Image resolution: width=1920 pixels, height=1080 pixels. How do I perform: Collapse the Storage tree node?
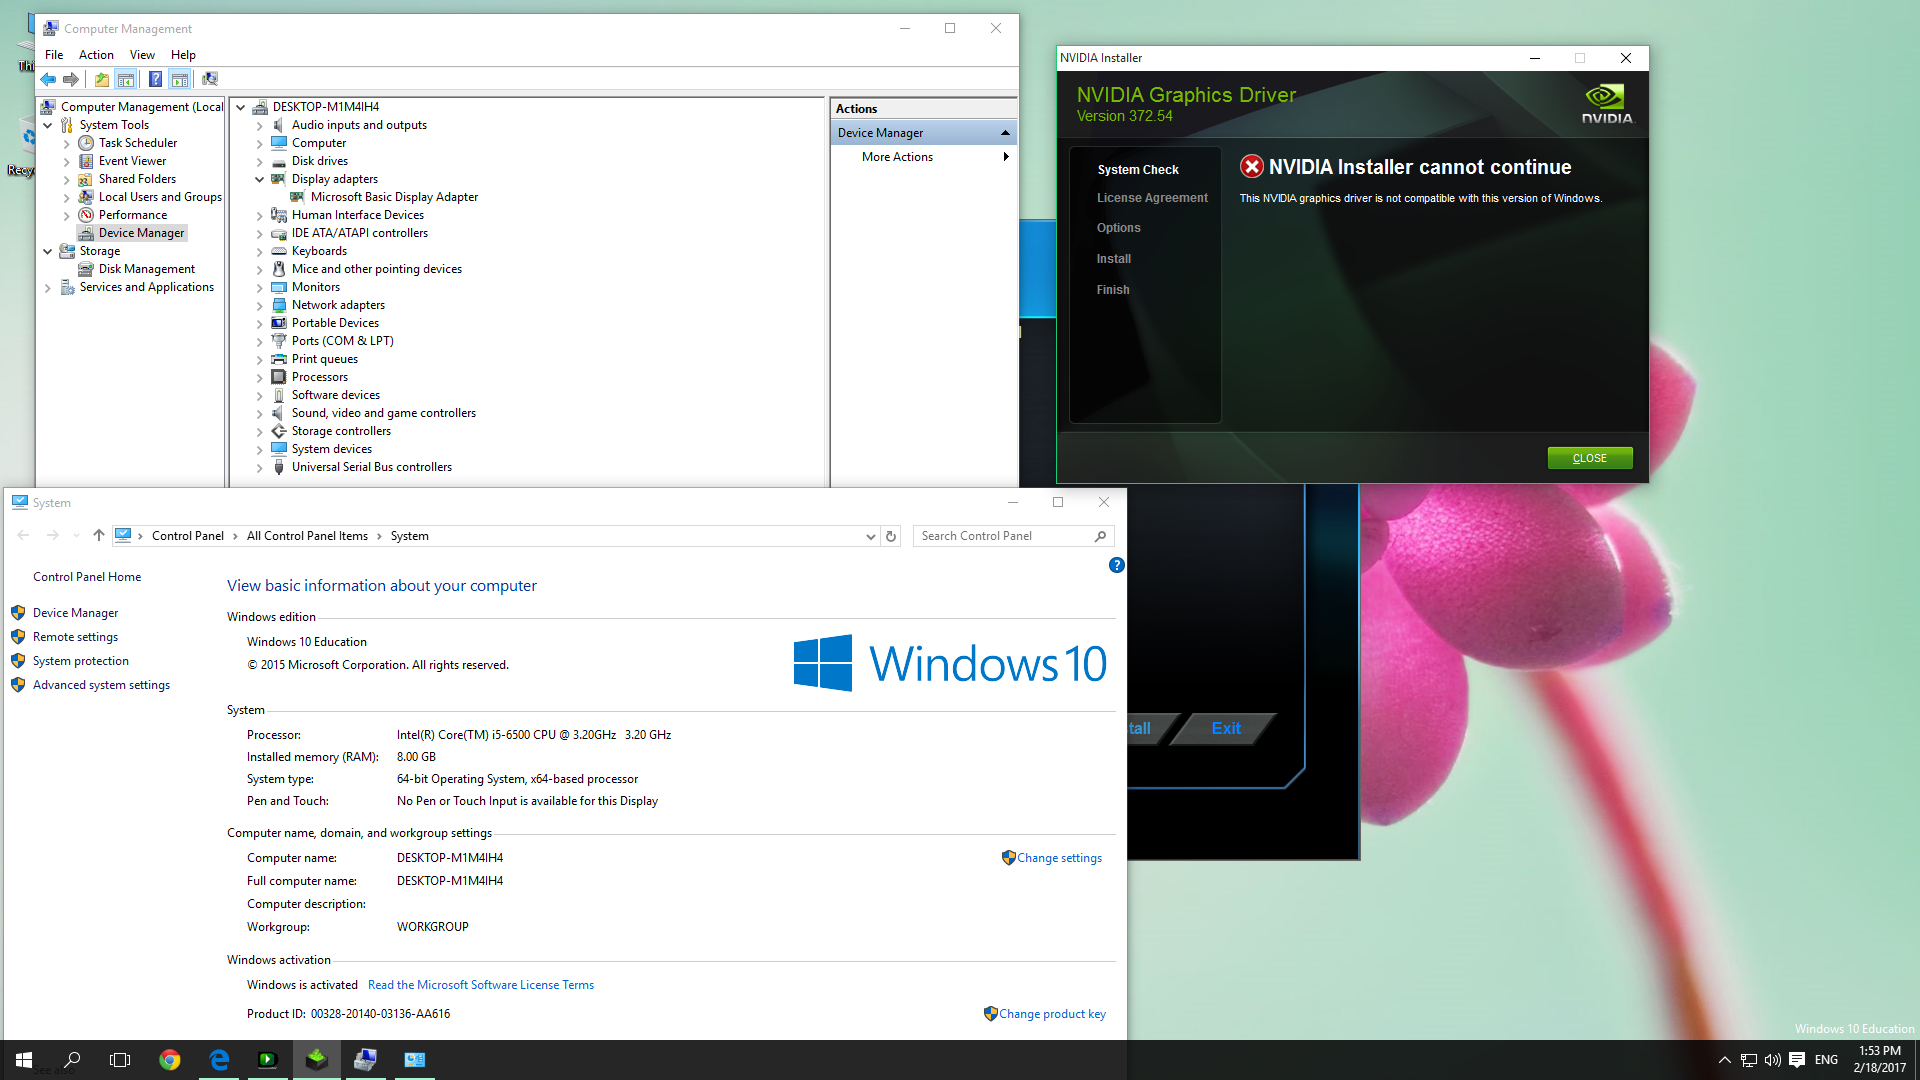pos(47,251)
